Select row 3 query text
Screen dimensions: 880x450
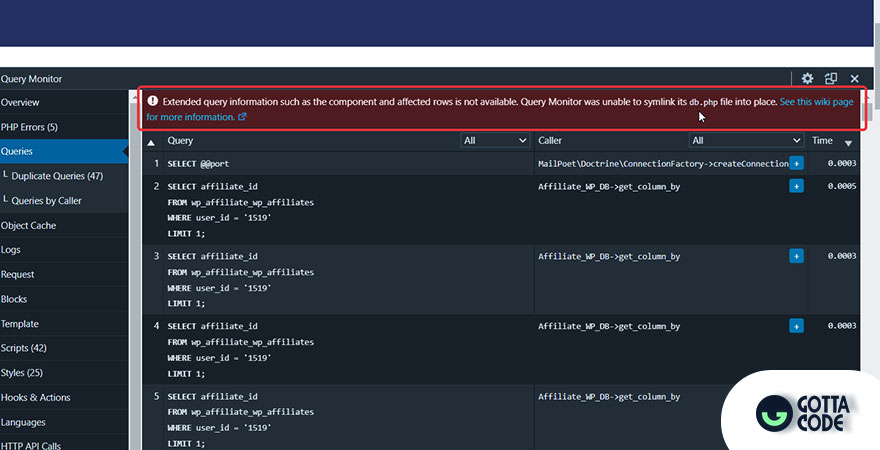[241, 279]
